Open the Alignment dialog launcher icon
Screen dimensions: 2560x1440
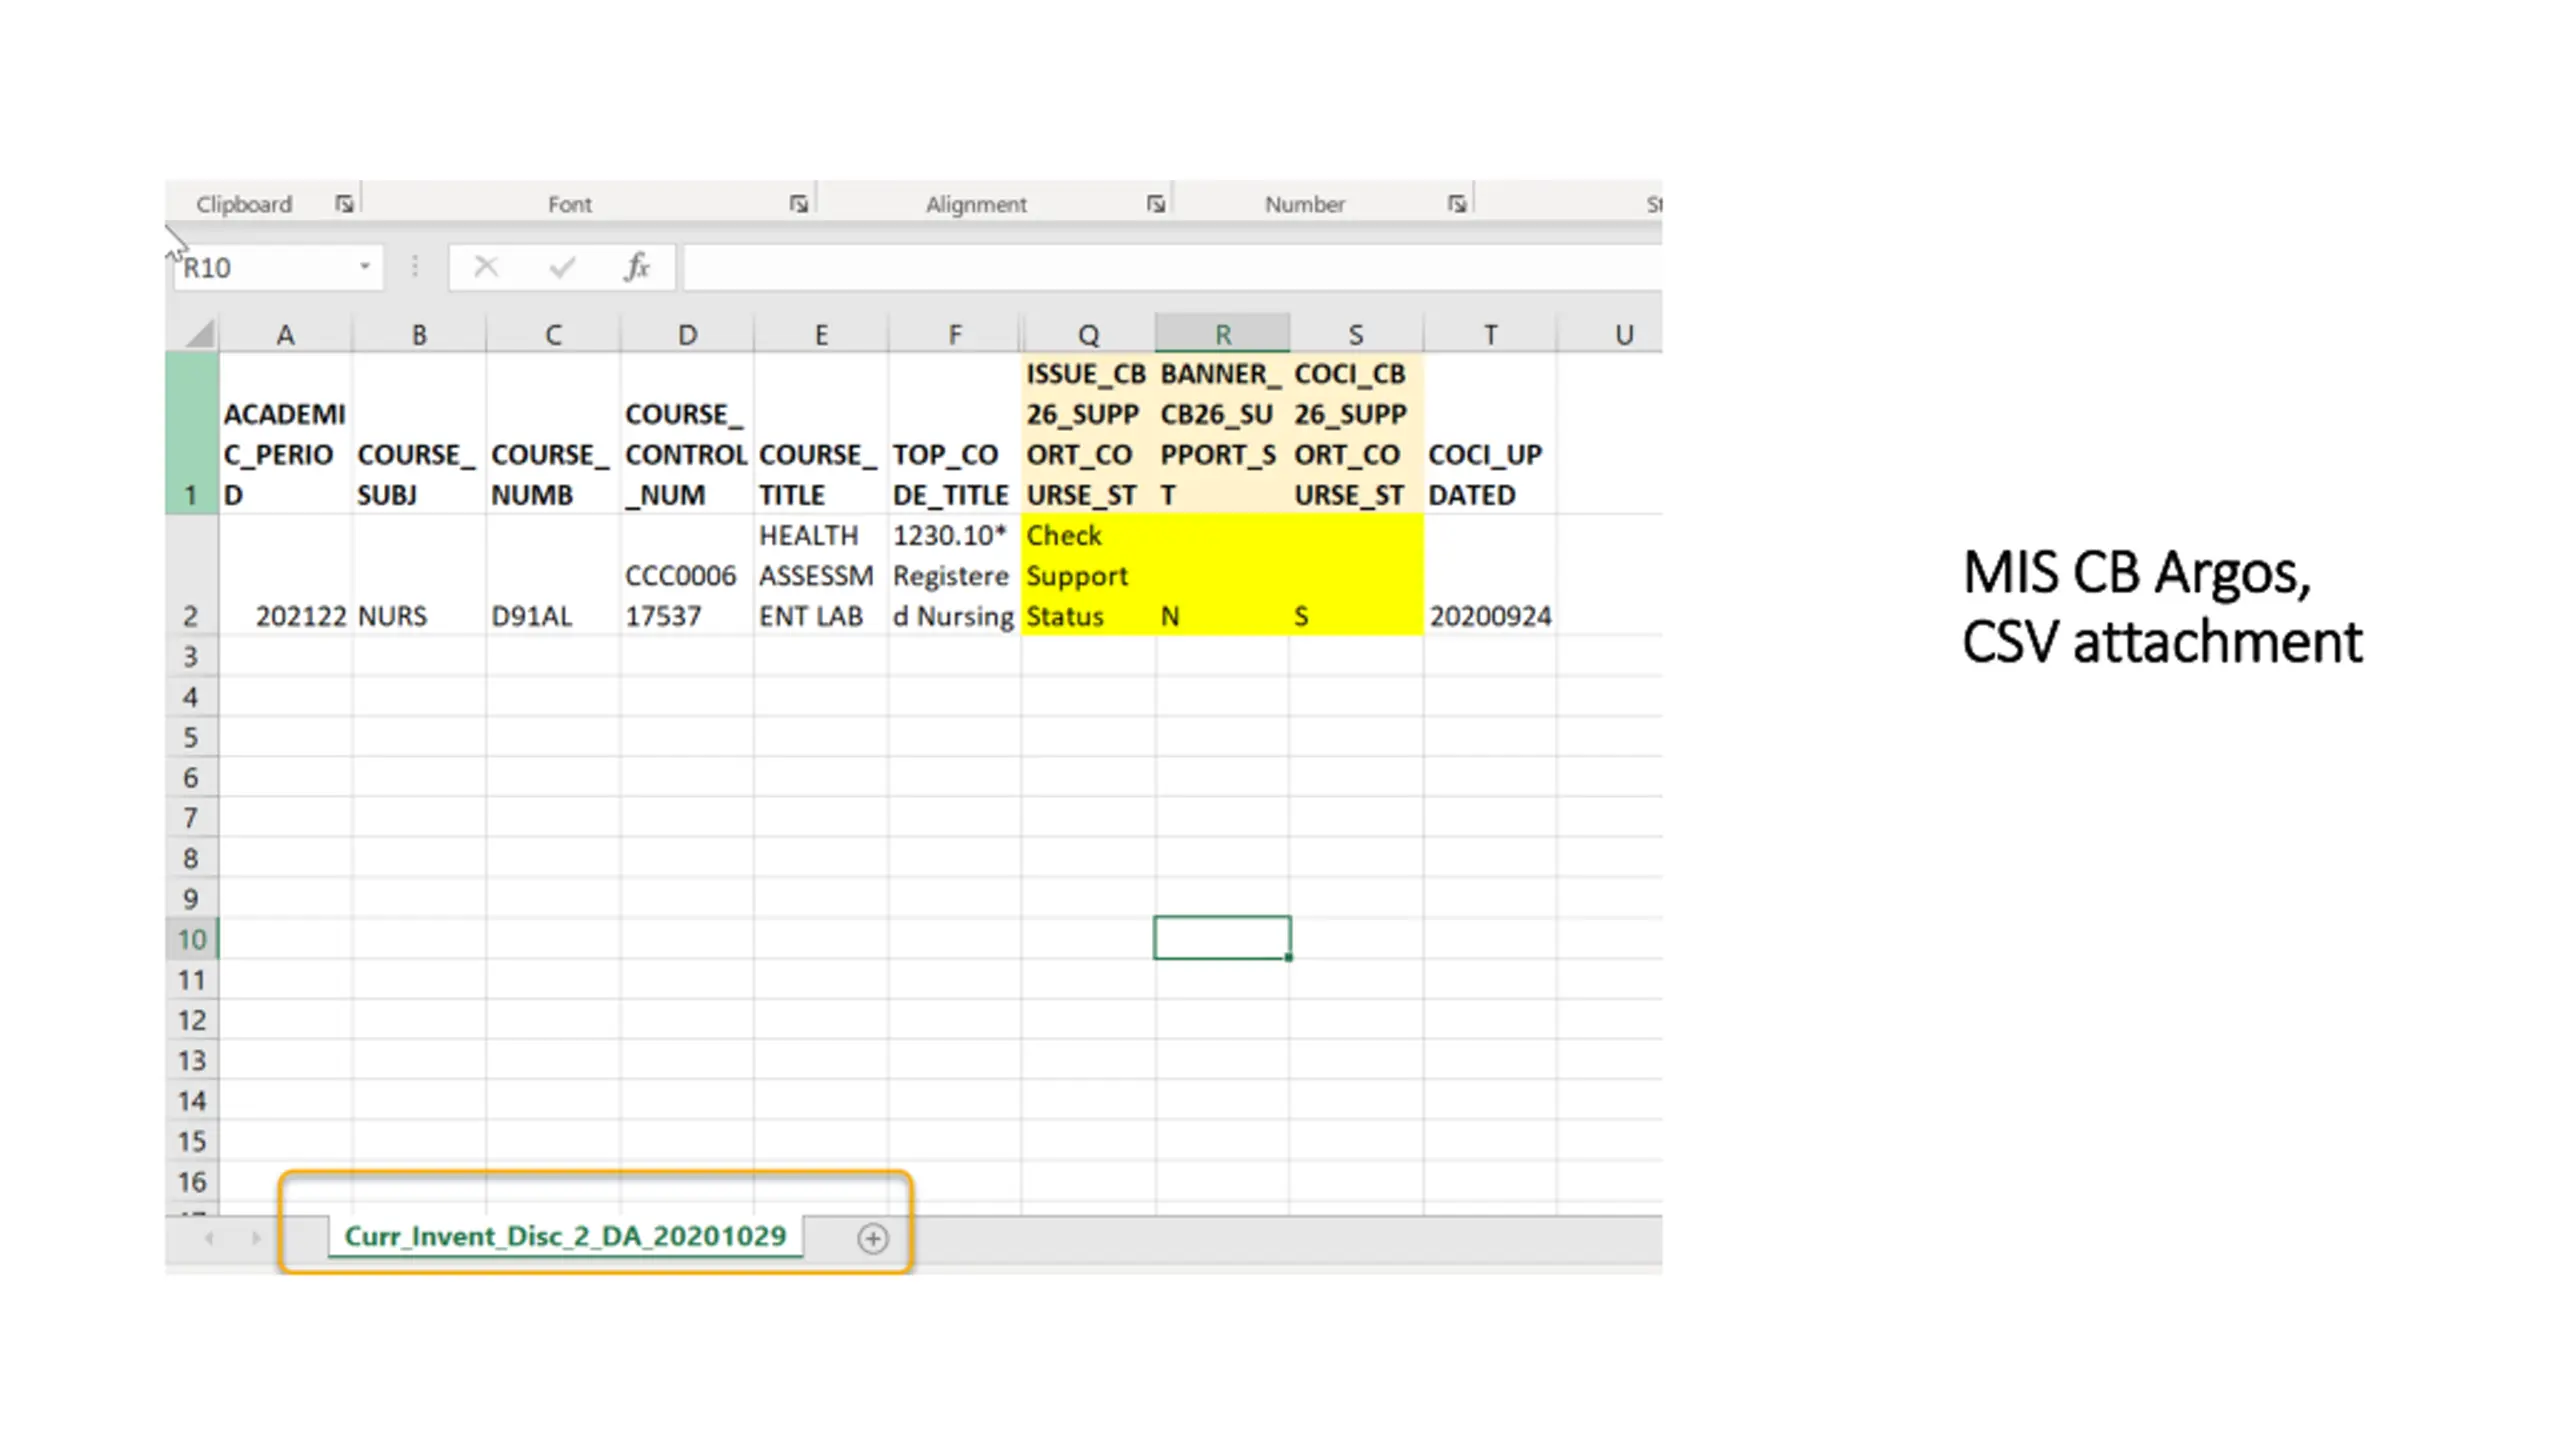(x=1156, y=204)
